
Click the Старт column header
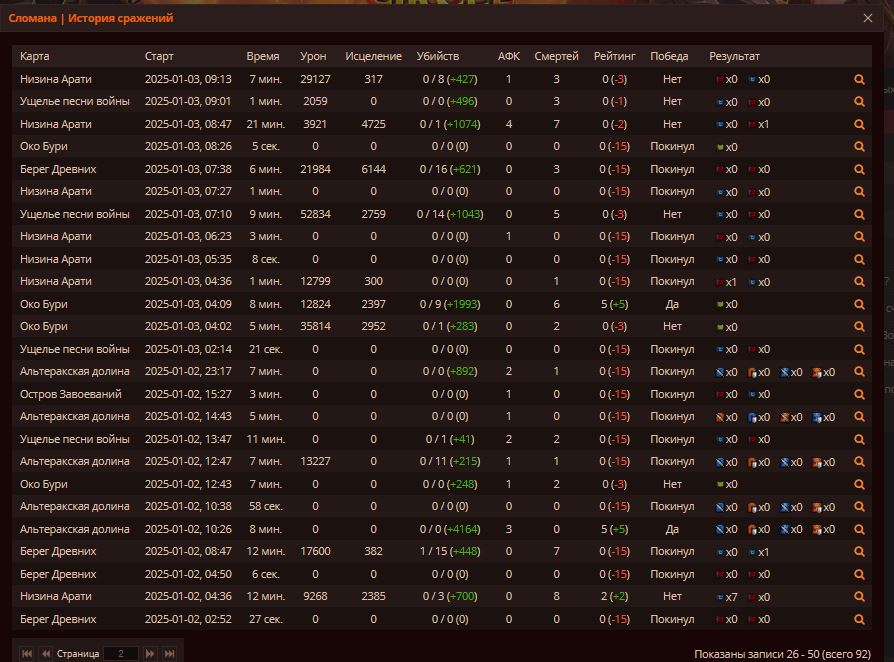pos(159,56)
